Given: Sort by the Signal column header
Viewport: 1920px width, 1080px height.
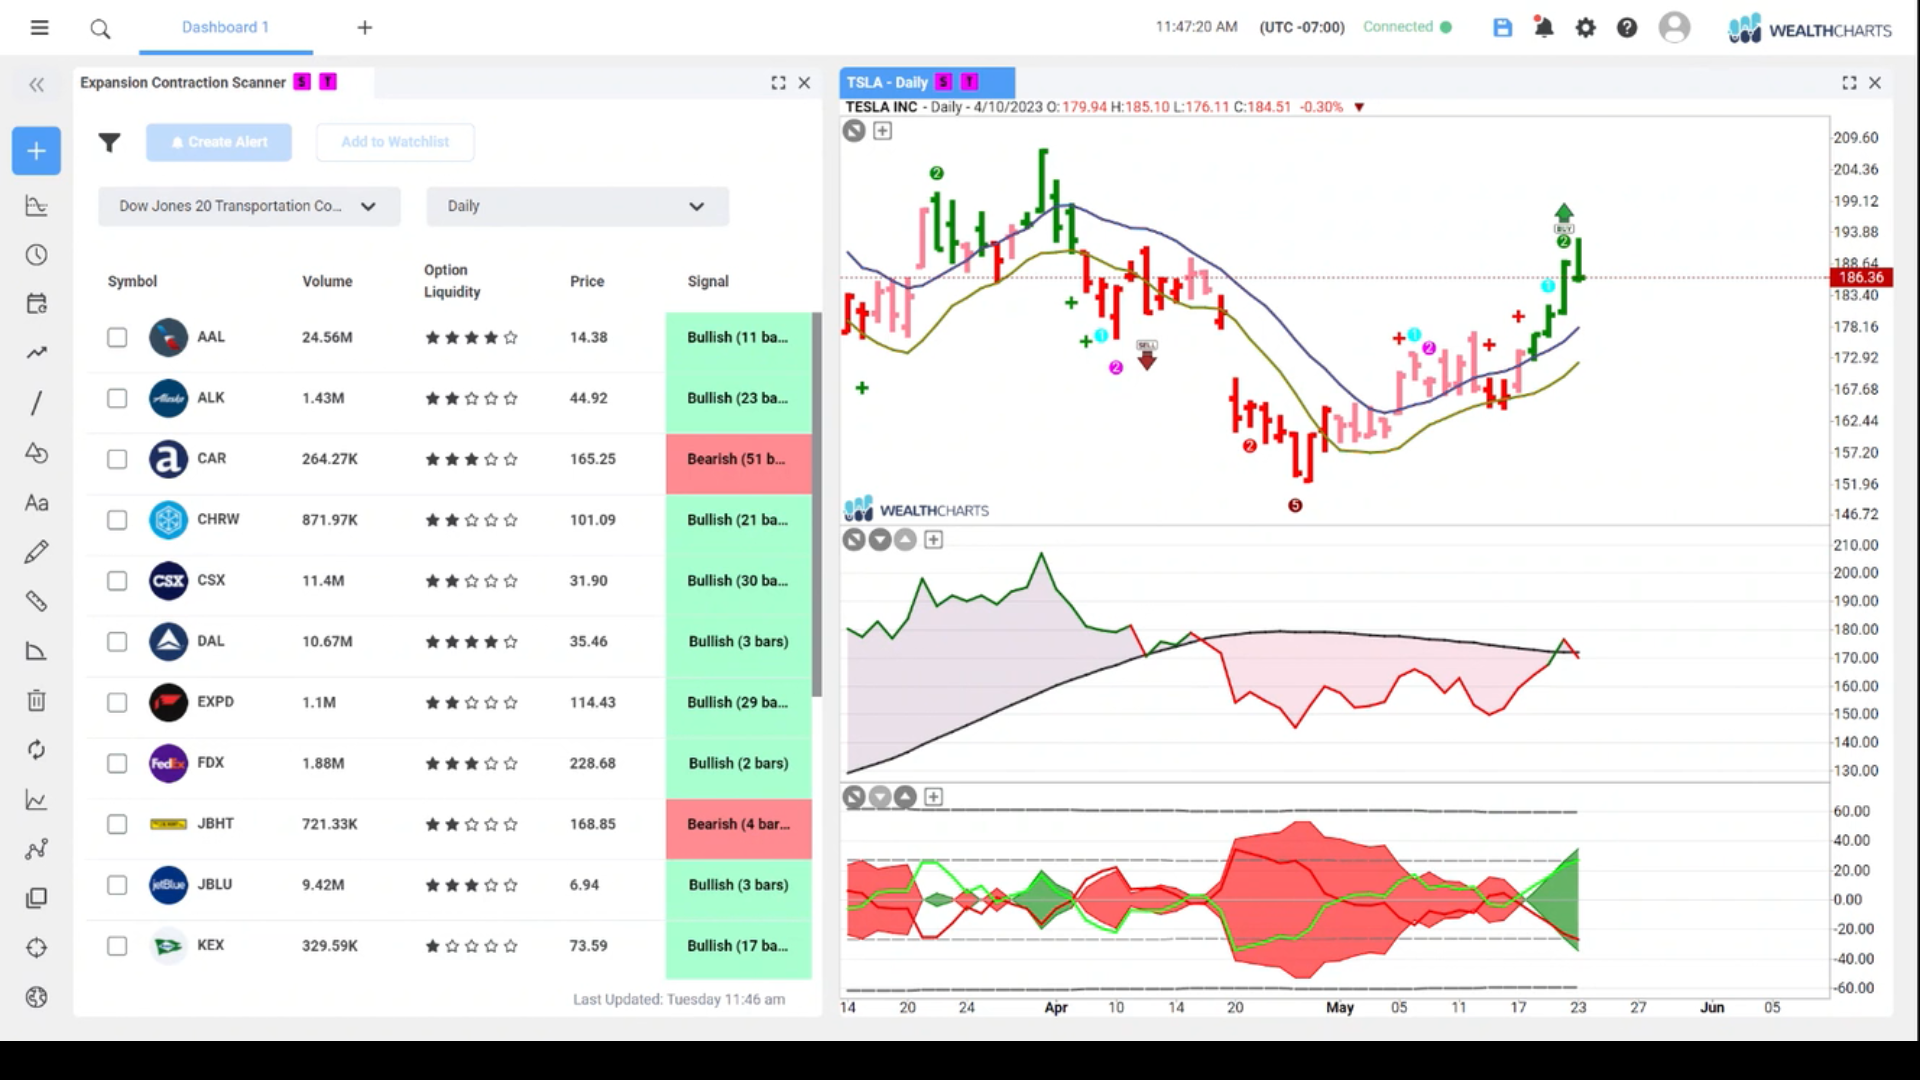Looking at the screenshot, I should point(708,282).
